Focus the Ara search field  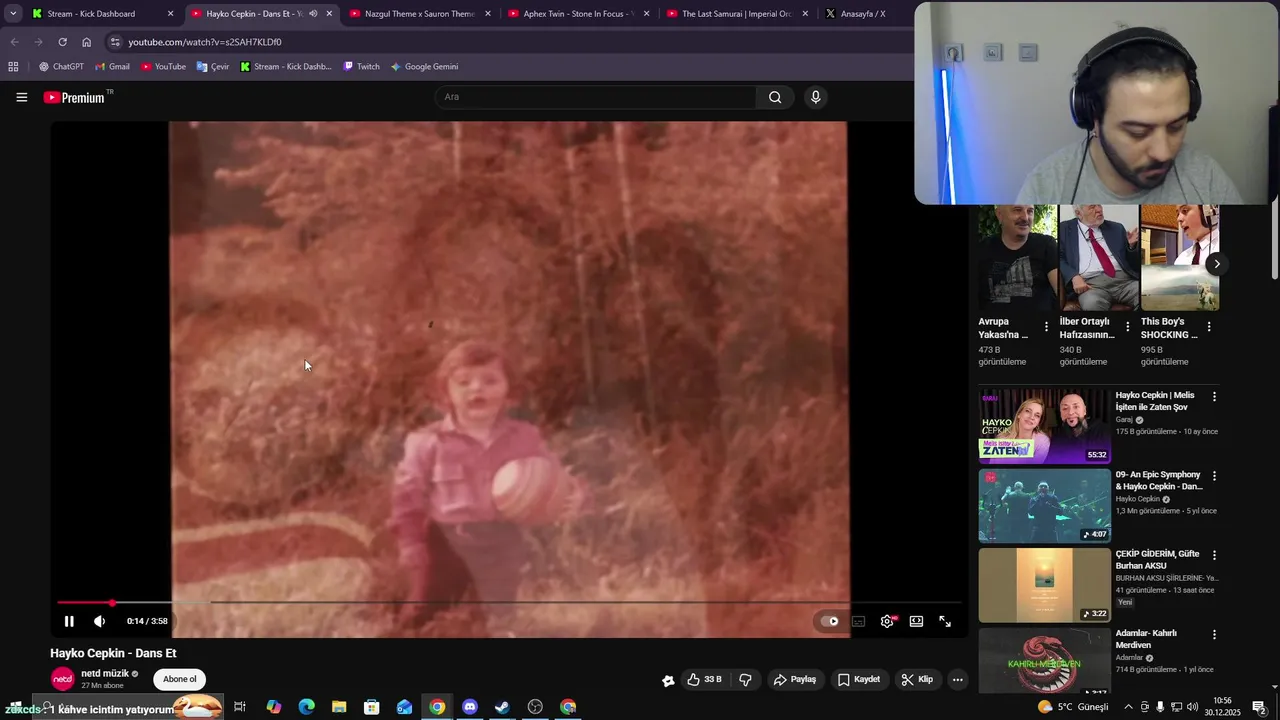595,97
